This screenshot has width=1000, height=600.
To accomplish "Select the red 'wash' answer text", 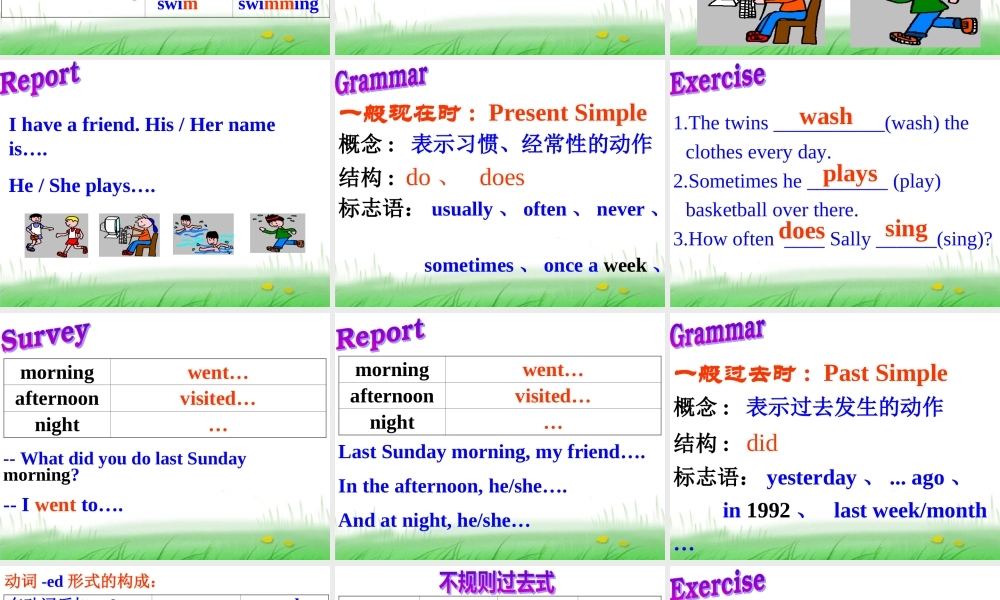I will pyautogui.click(x=825, y=117).
